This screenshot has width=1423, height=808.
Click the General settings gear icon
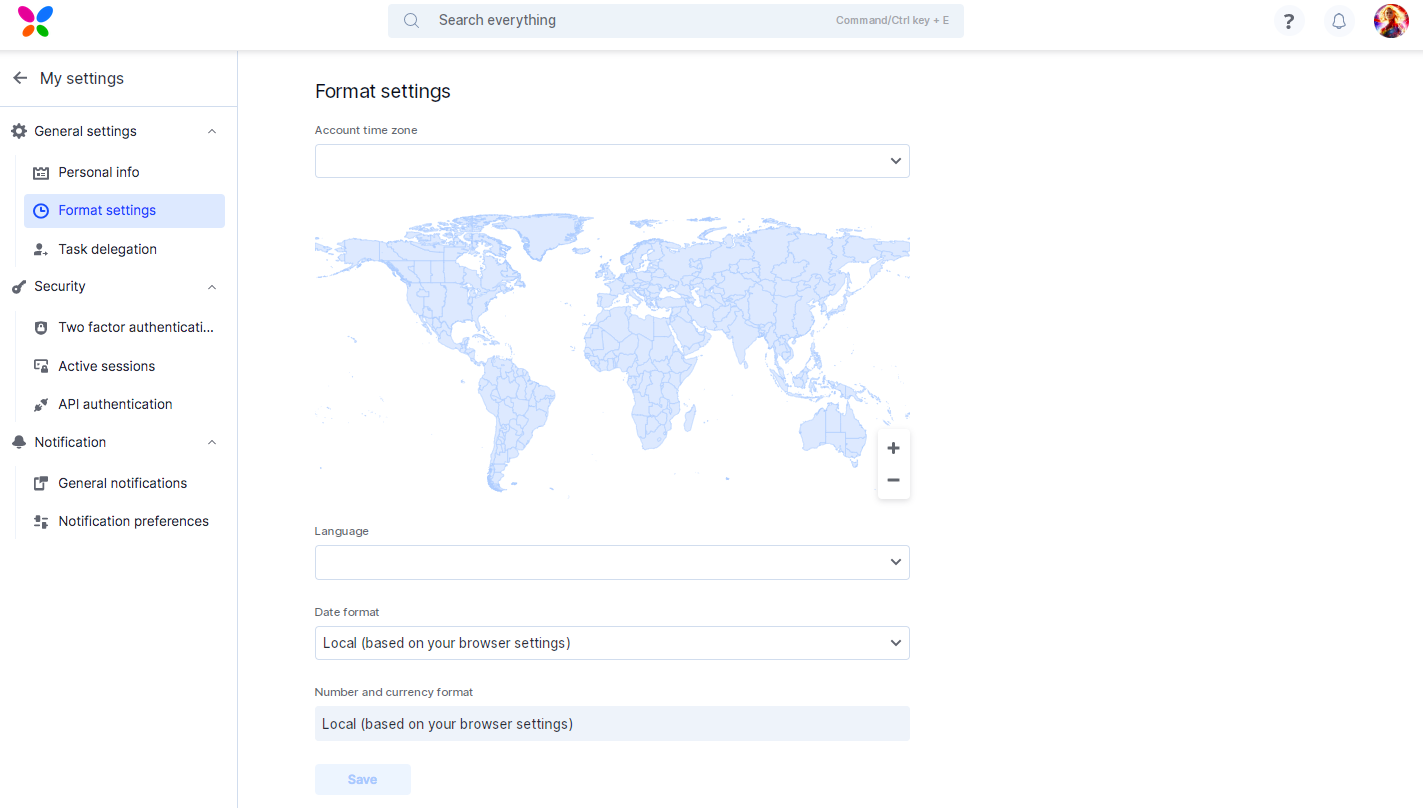pyautogui.click(x=19, y=131)
